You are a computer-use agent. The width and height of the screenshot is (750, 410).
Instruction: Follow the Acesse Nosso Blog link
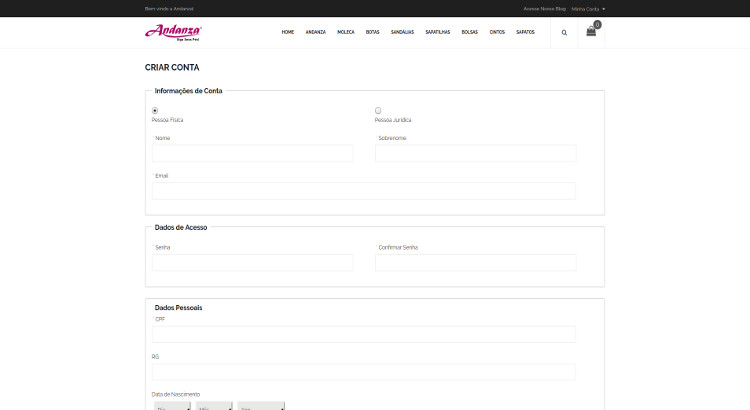(544, 9)
